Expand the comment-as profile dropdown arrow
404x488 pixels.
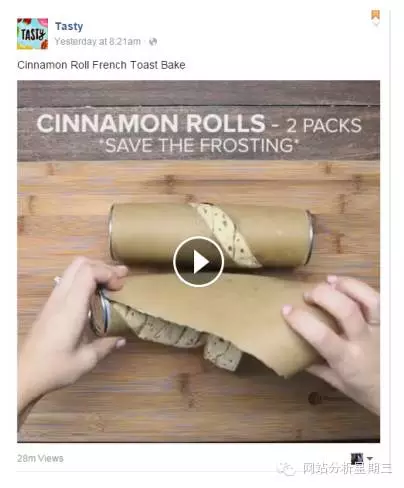(x=369, y=459)
